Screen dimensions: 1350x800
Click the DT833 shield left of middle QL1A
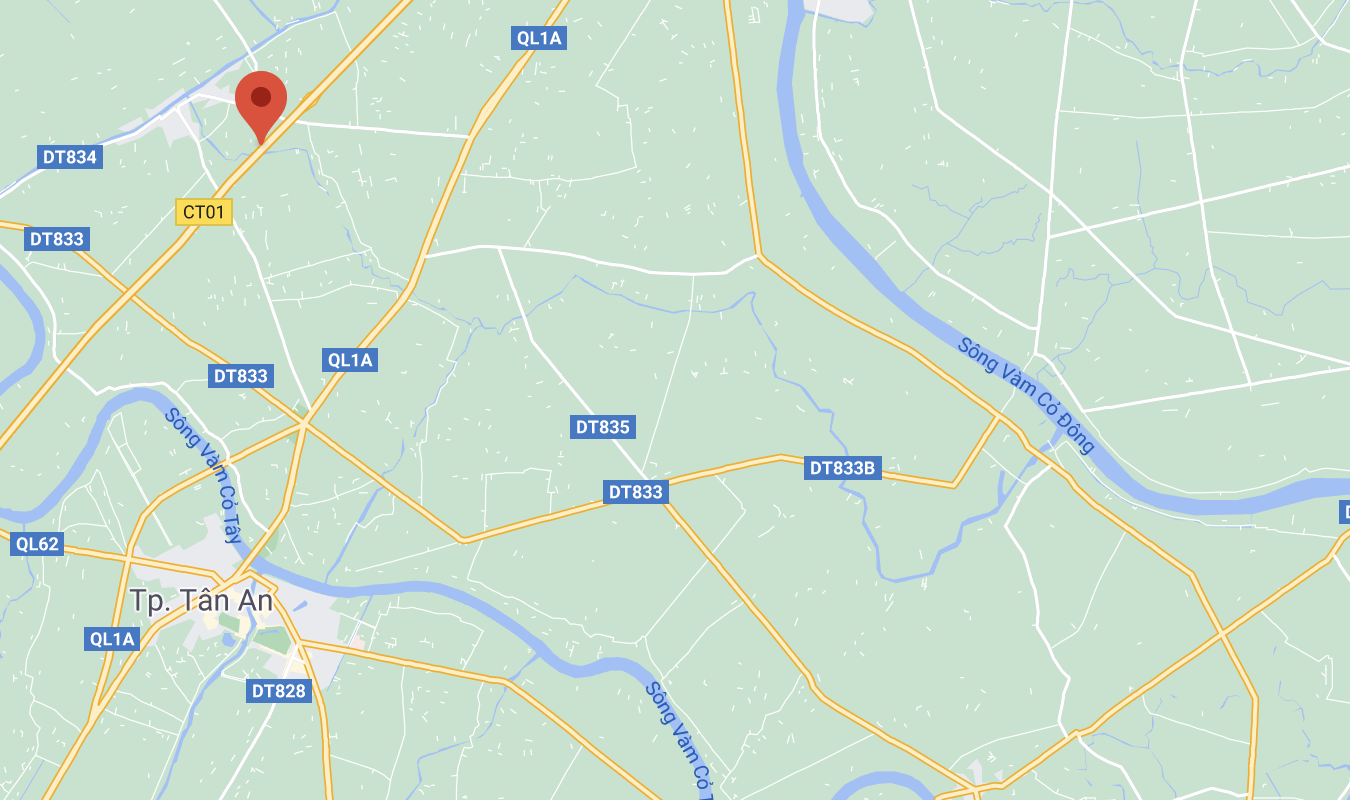click(241, 376)
